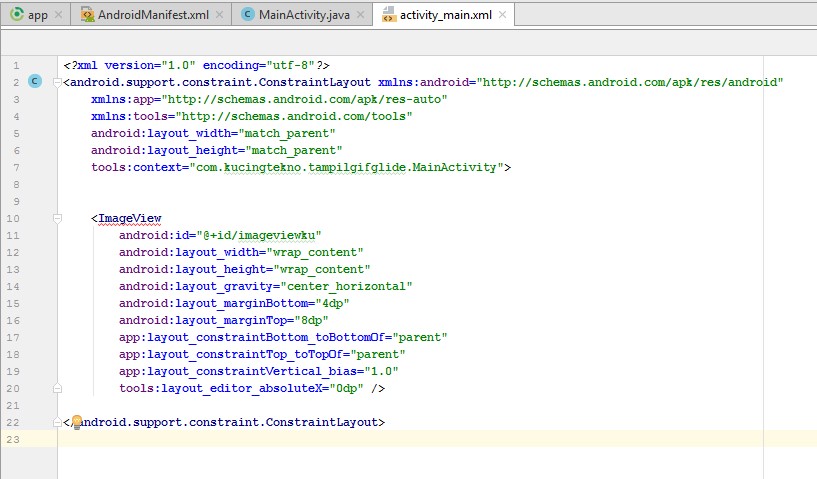
Task: Click the layout_marginBottom "4dp" value
Action: (332, 303)
